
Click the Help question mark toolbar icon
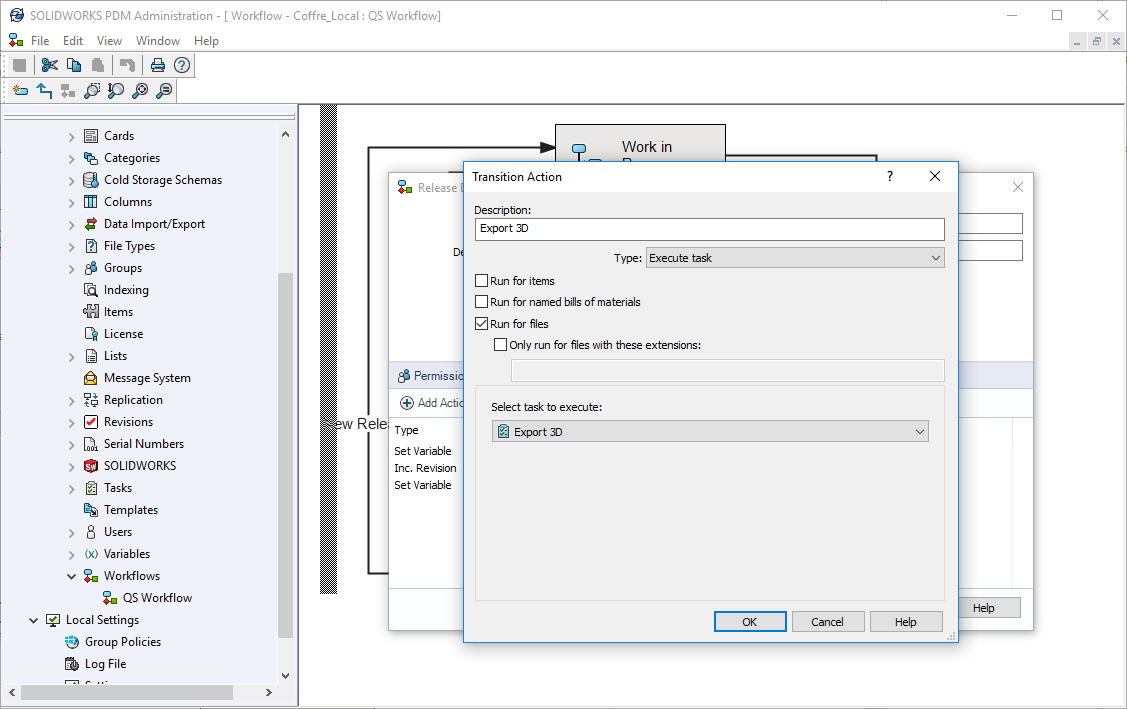[181, 65]
